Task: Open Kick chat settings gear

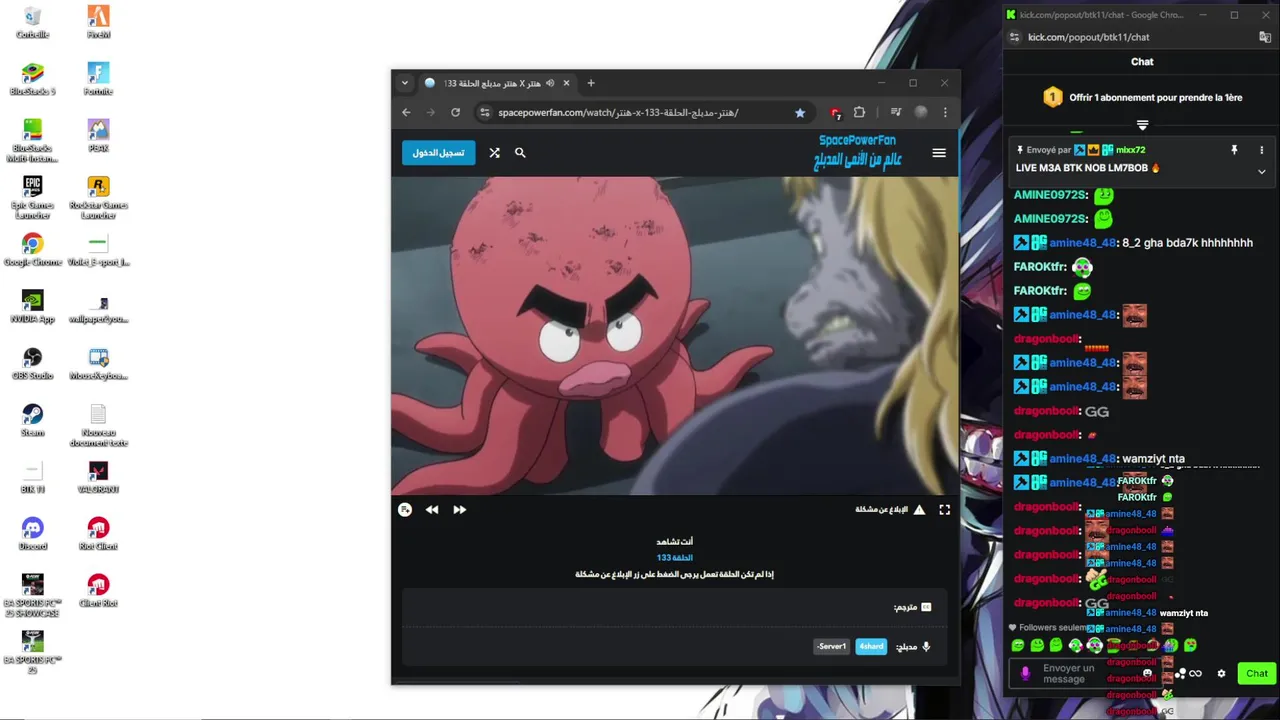Action: point(1221,674)
